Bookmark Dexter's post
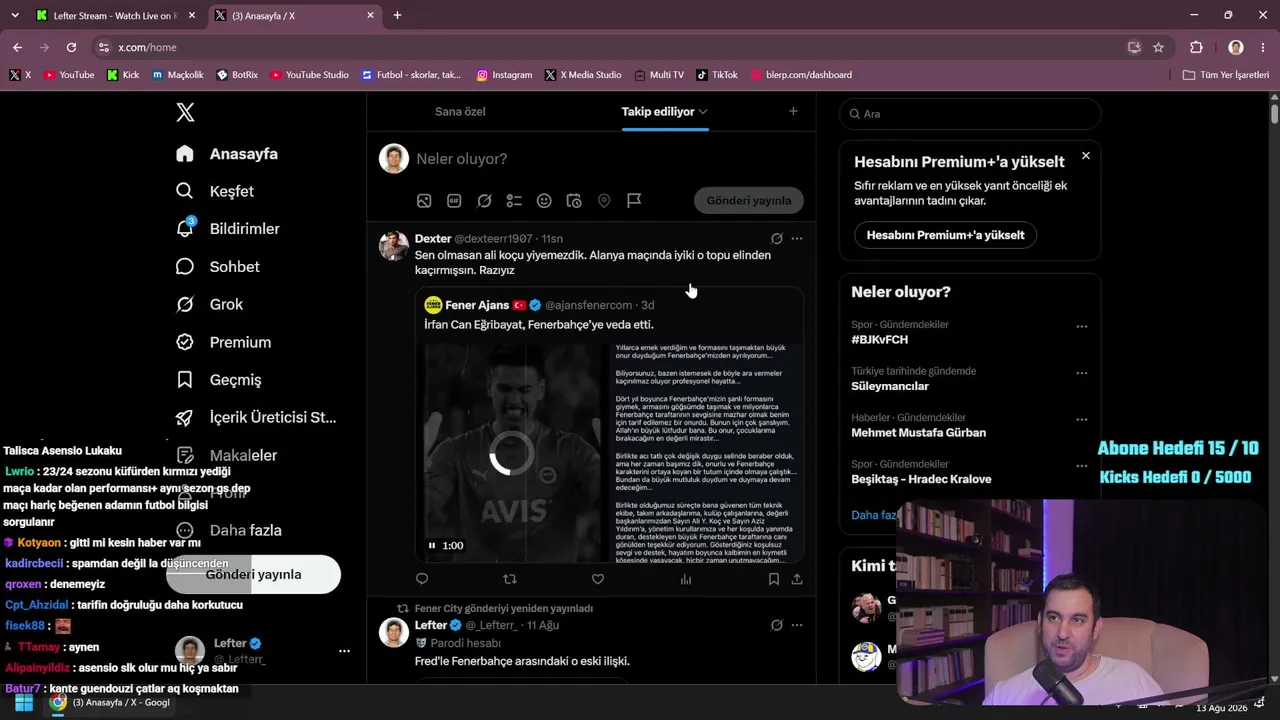The width and height of the screenshot is (1280, 720). [774, 579]
